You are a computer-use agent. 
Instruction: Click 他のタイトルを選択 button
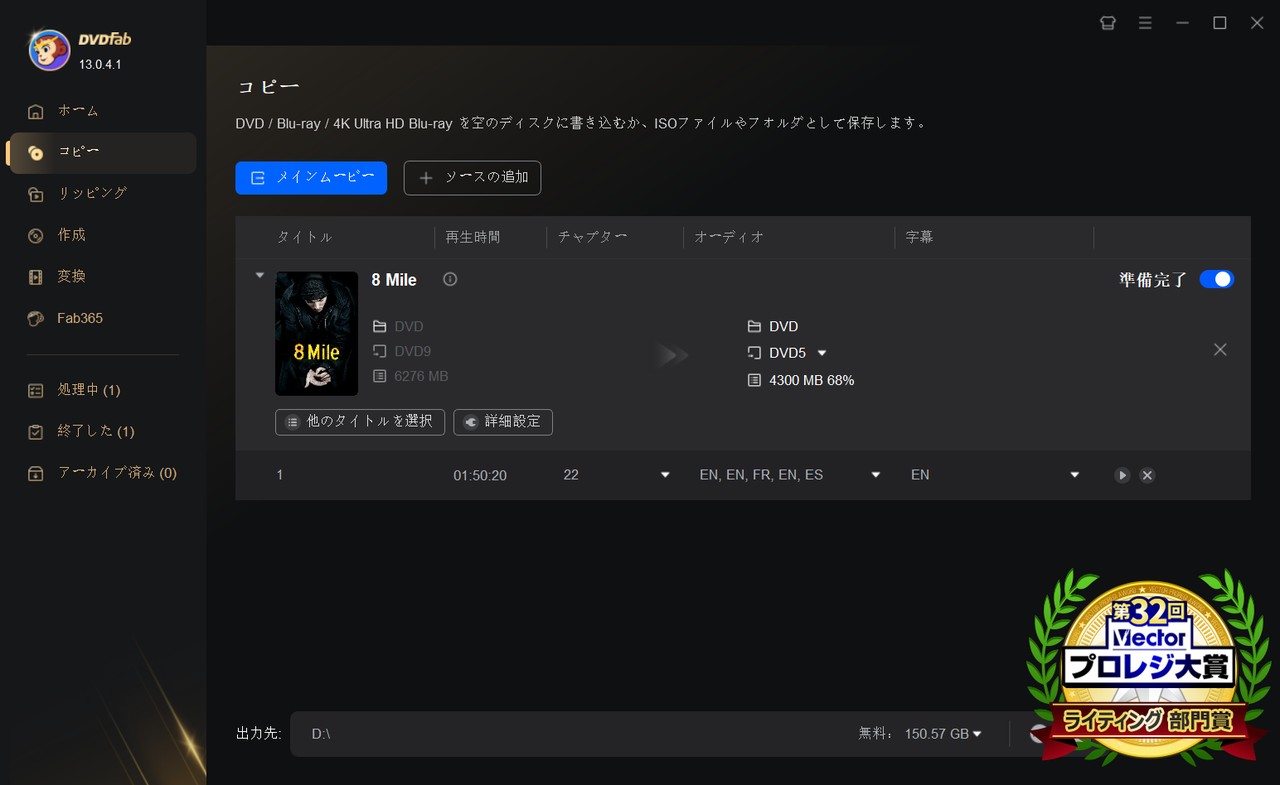(360, 422)
